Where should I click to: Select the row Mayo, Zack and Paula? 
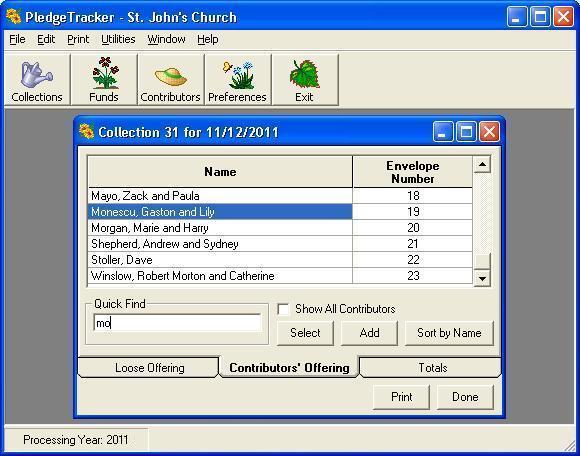click(x=220, y=196)
